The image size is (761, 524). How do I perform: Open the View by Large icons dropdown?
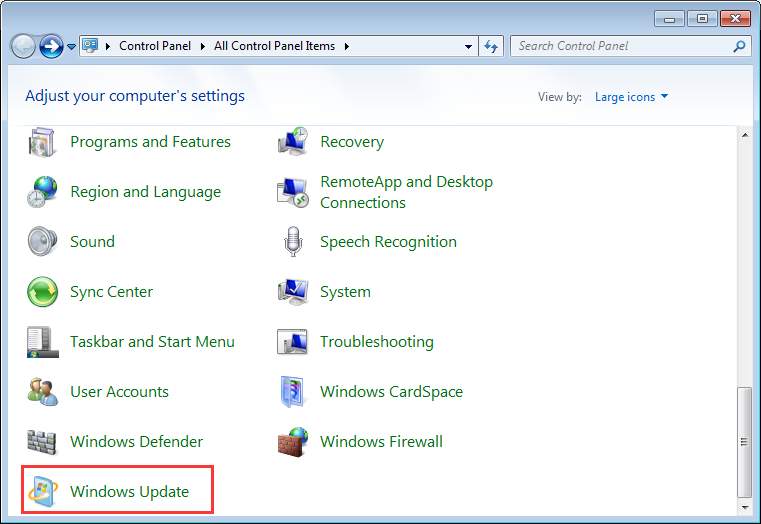click(631, 97)
